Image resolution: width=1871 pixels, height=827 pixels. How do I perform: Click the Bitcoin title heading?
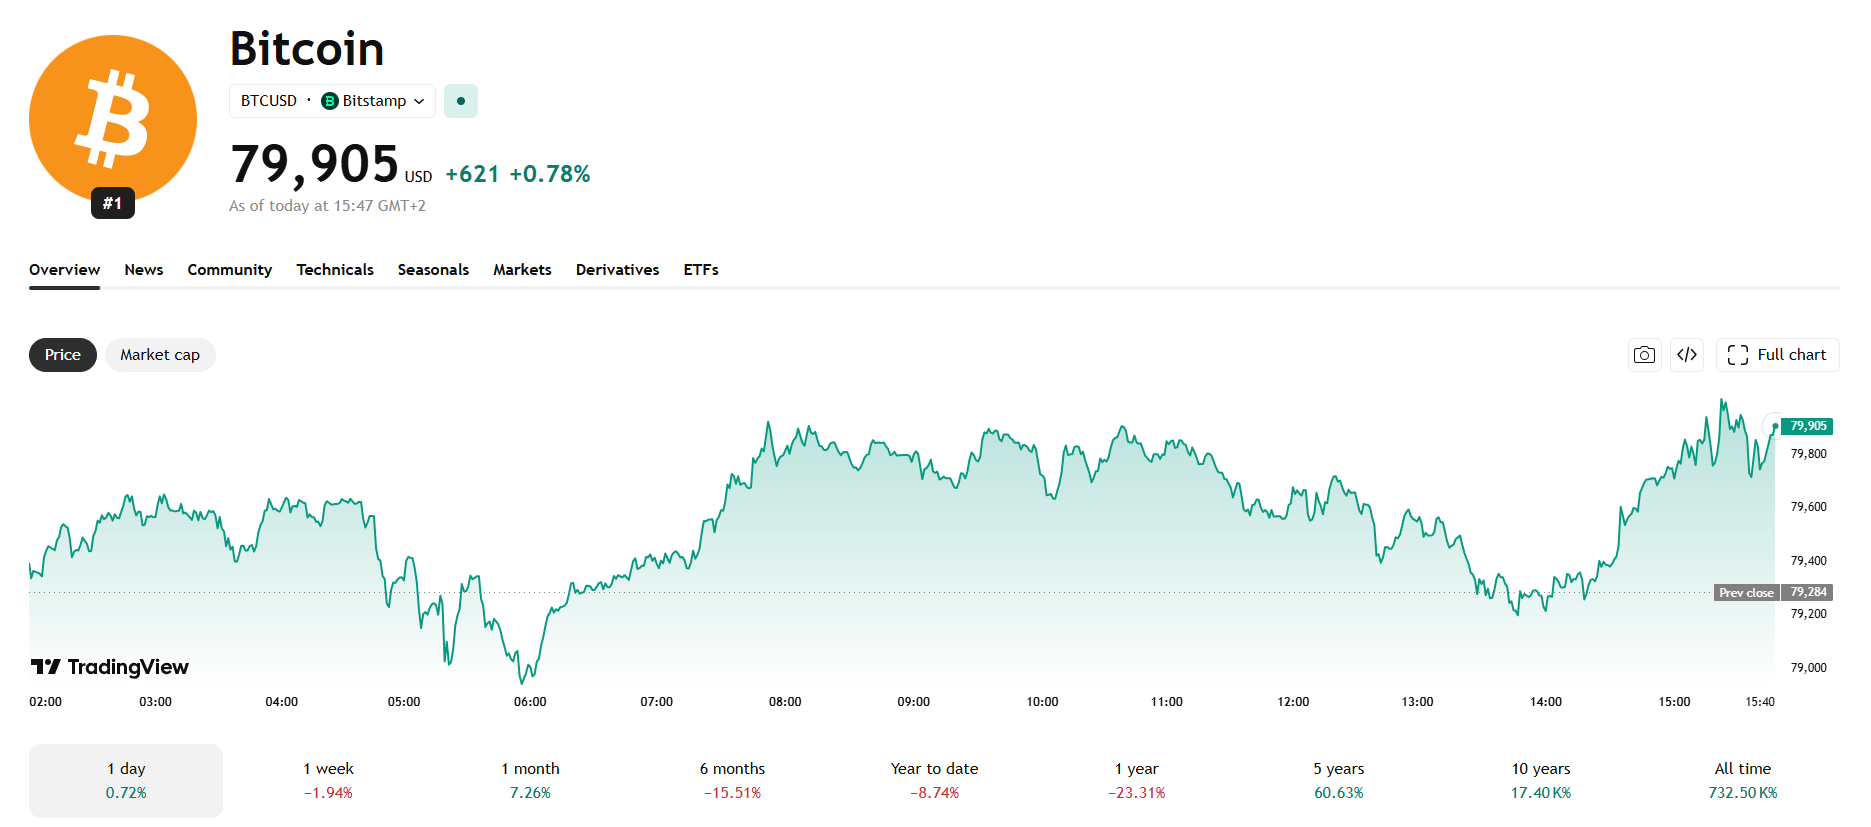point(307,49)
